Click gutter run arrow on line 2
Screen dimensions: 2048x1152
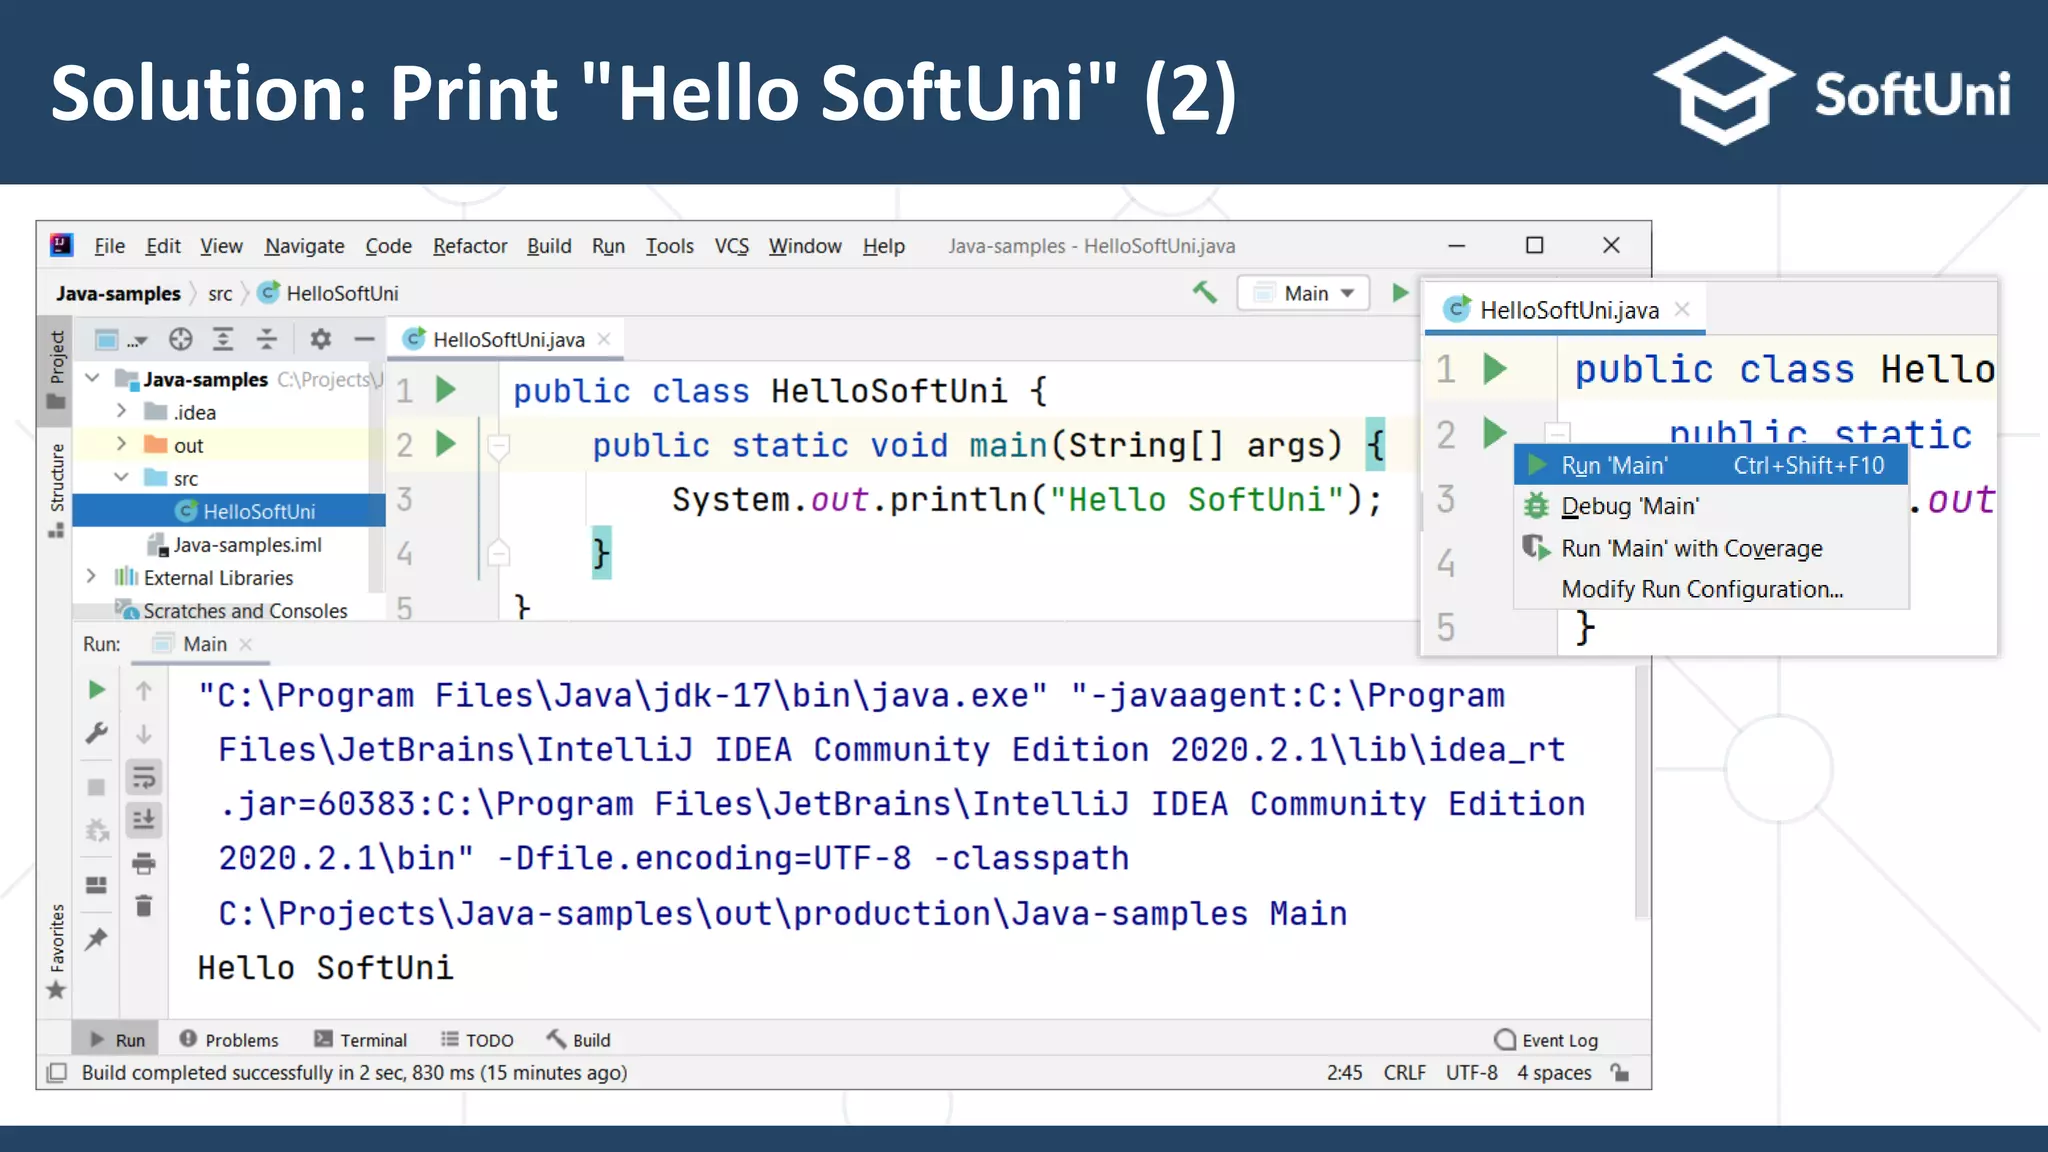click(x=446, y=443)
